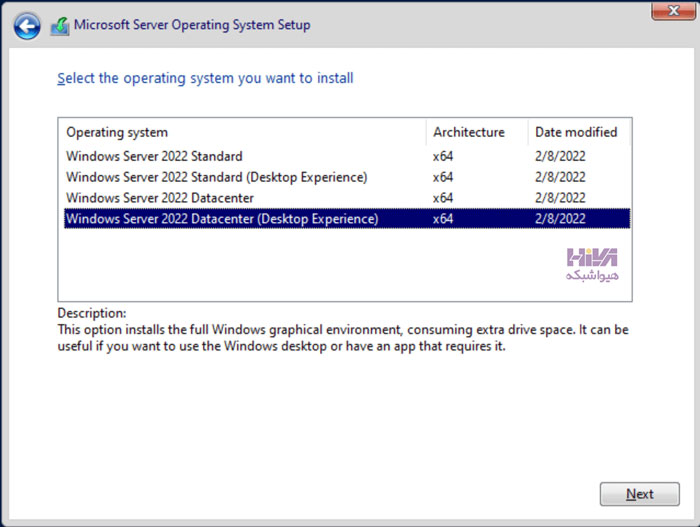Click the Architecture column header
Viewport: 700px width, 527px height.
[477, 132]
